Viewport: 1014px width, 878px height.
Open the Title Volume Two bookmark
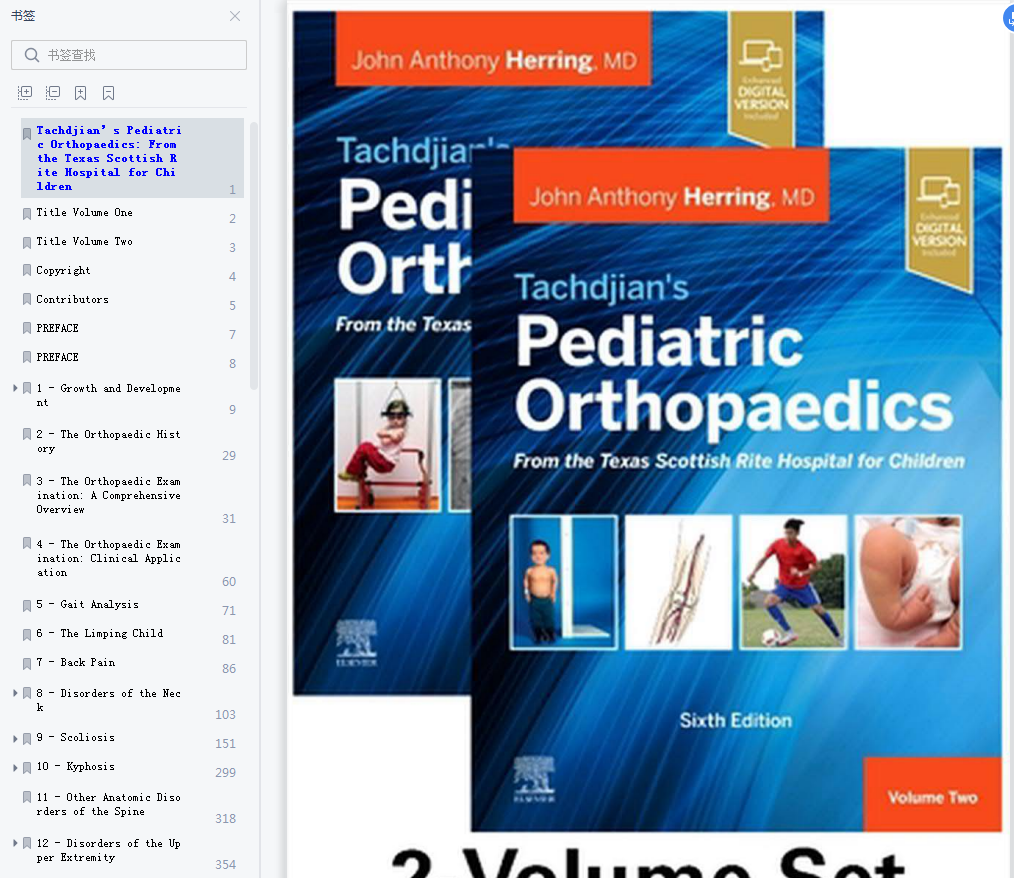(x=84, y=242)
